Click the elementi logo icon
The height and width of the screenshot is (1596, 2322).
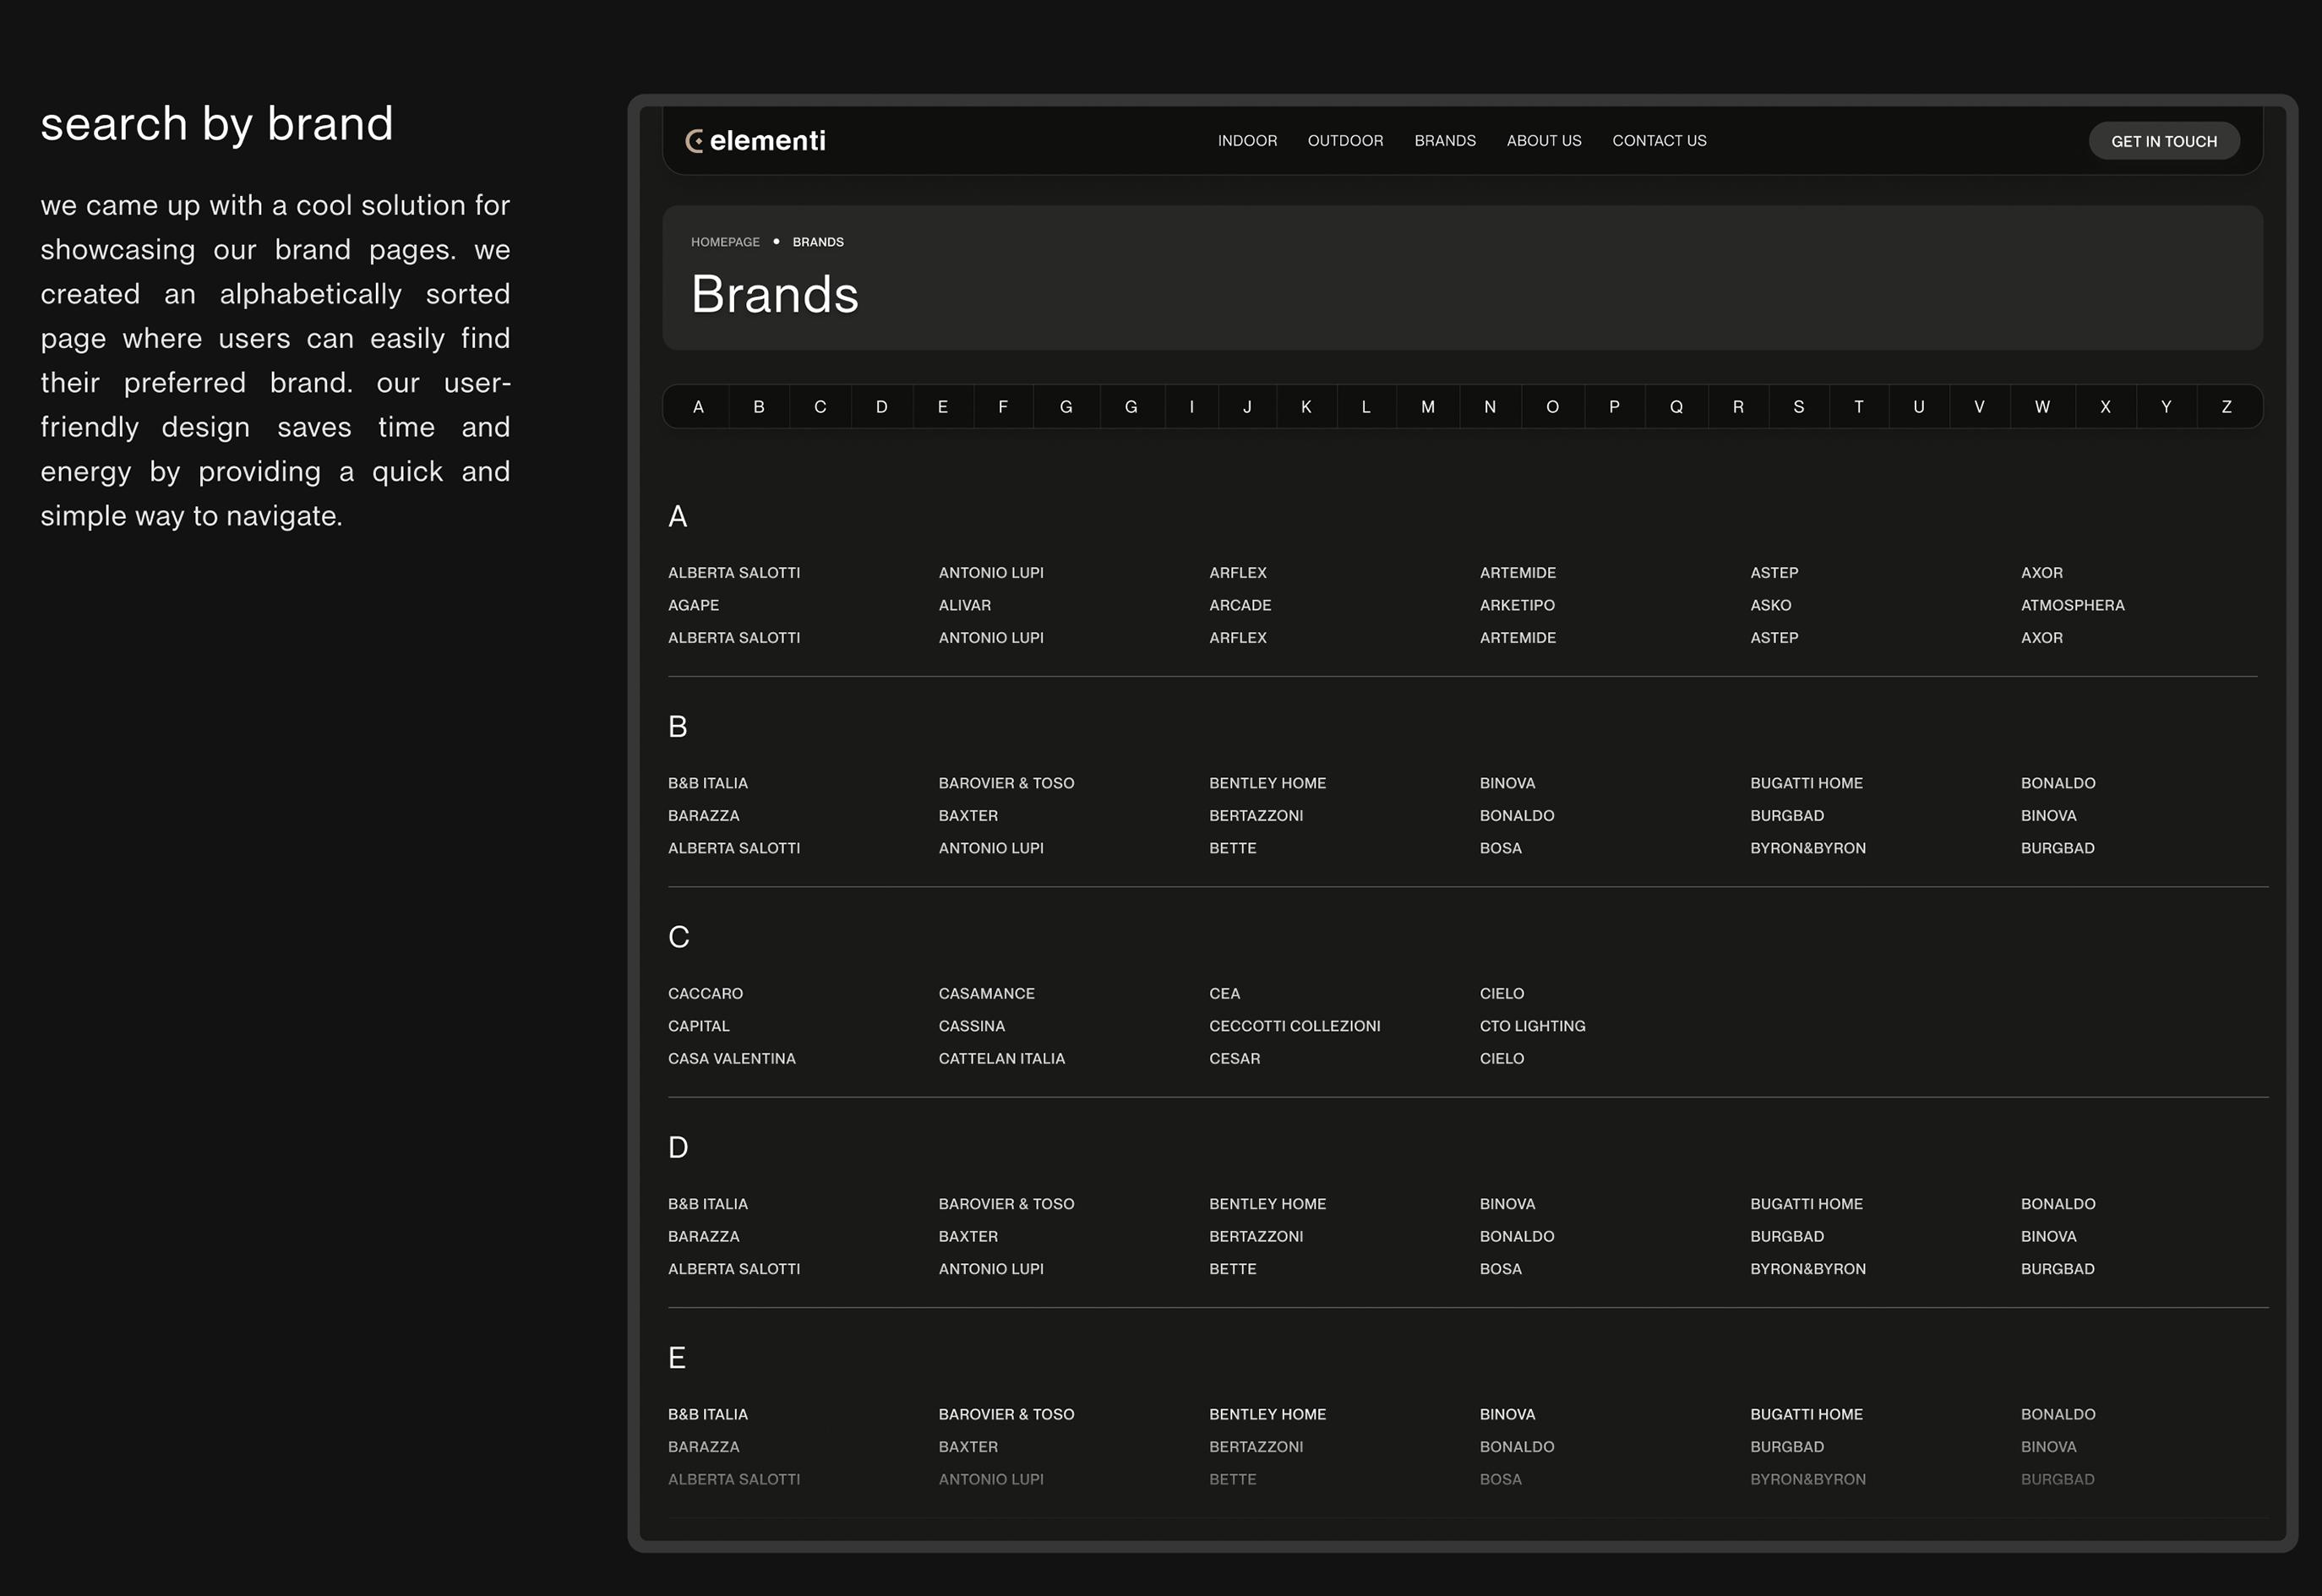coord(694,141)
